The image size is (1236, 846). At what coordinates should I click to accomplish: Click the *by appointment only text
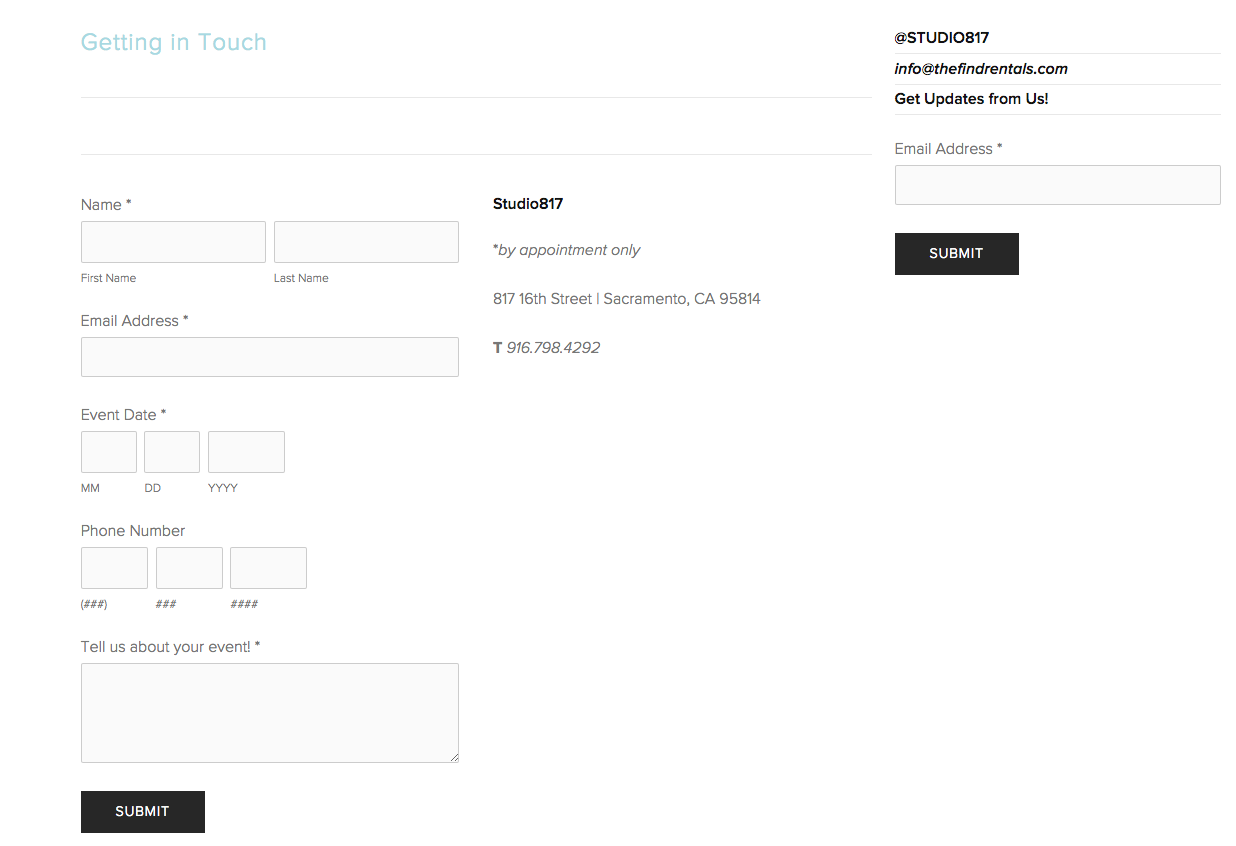point(567,250)
